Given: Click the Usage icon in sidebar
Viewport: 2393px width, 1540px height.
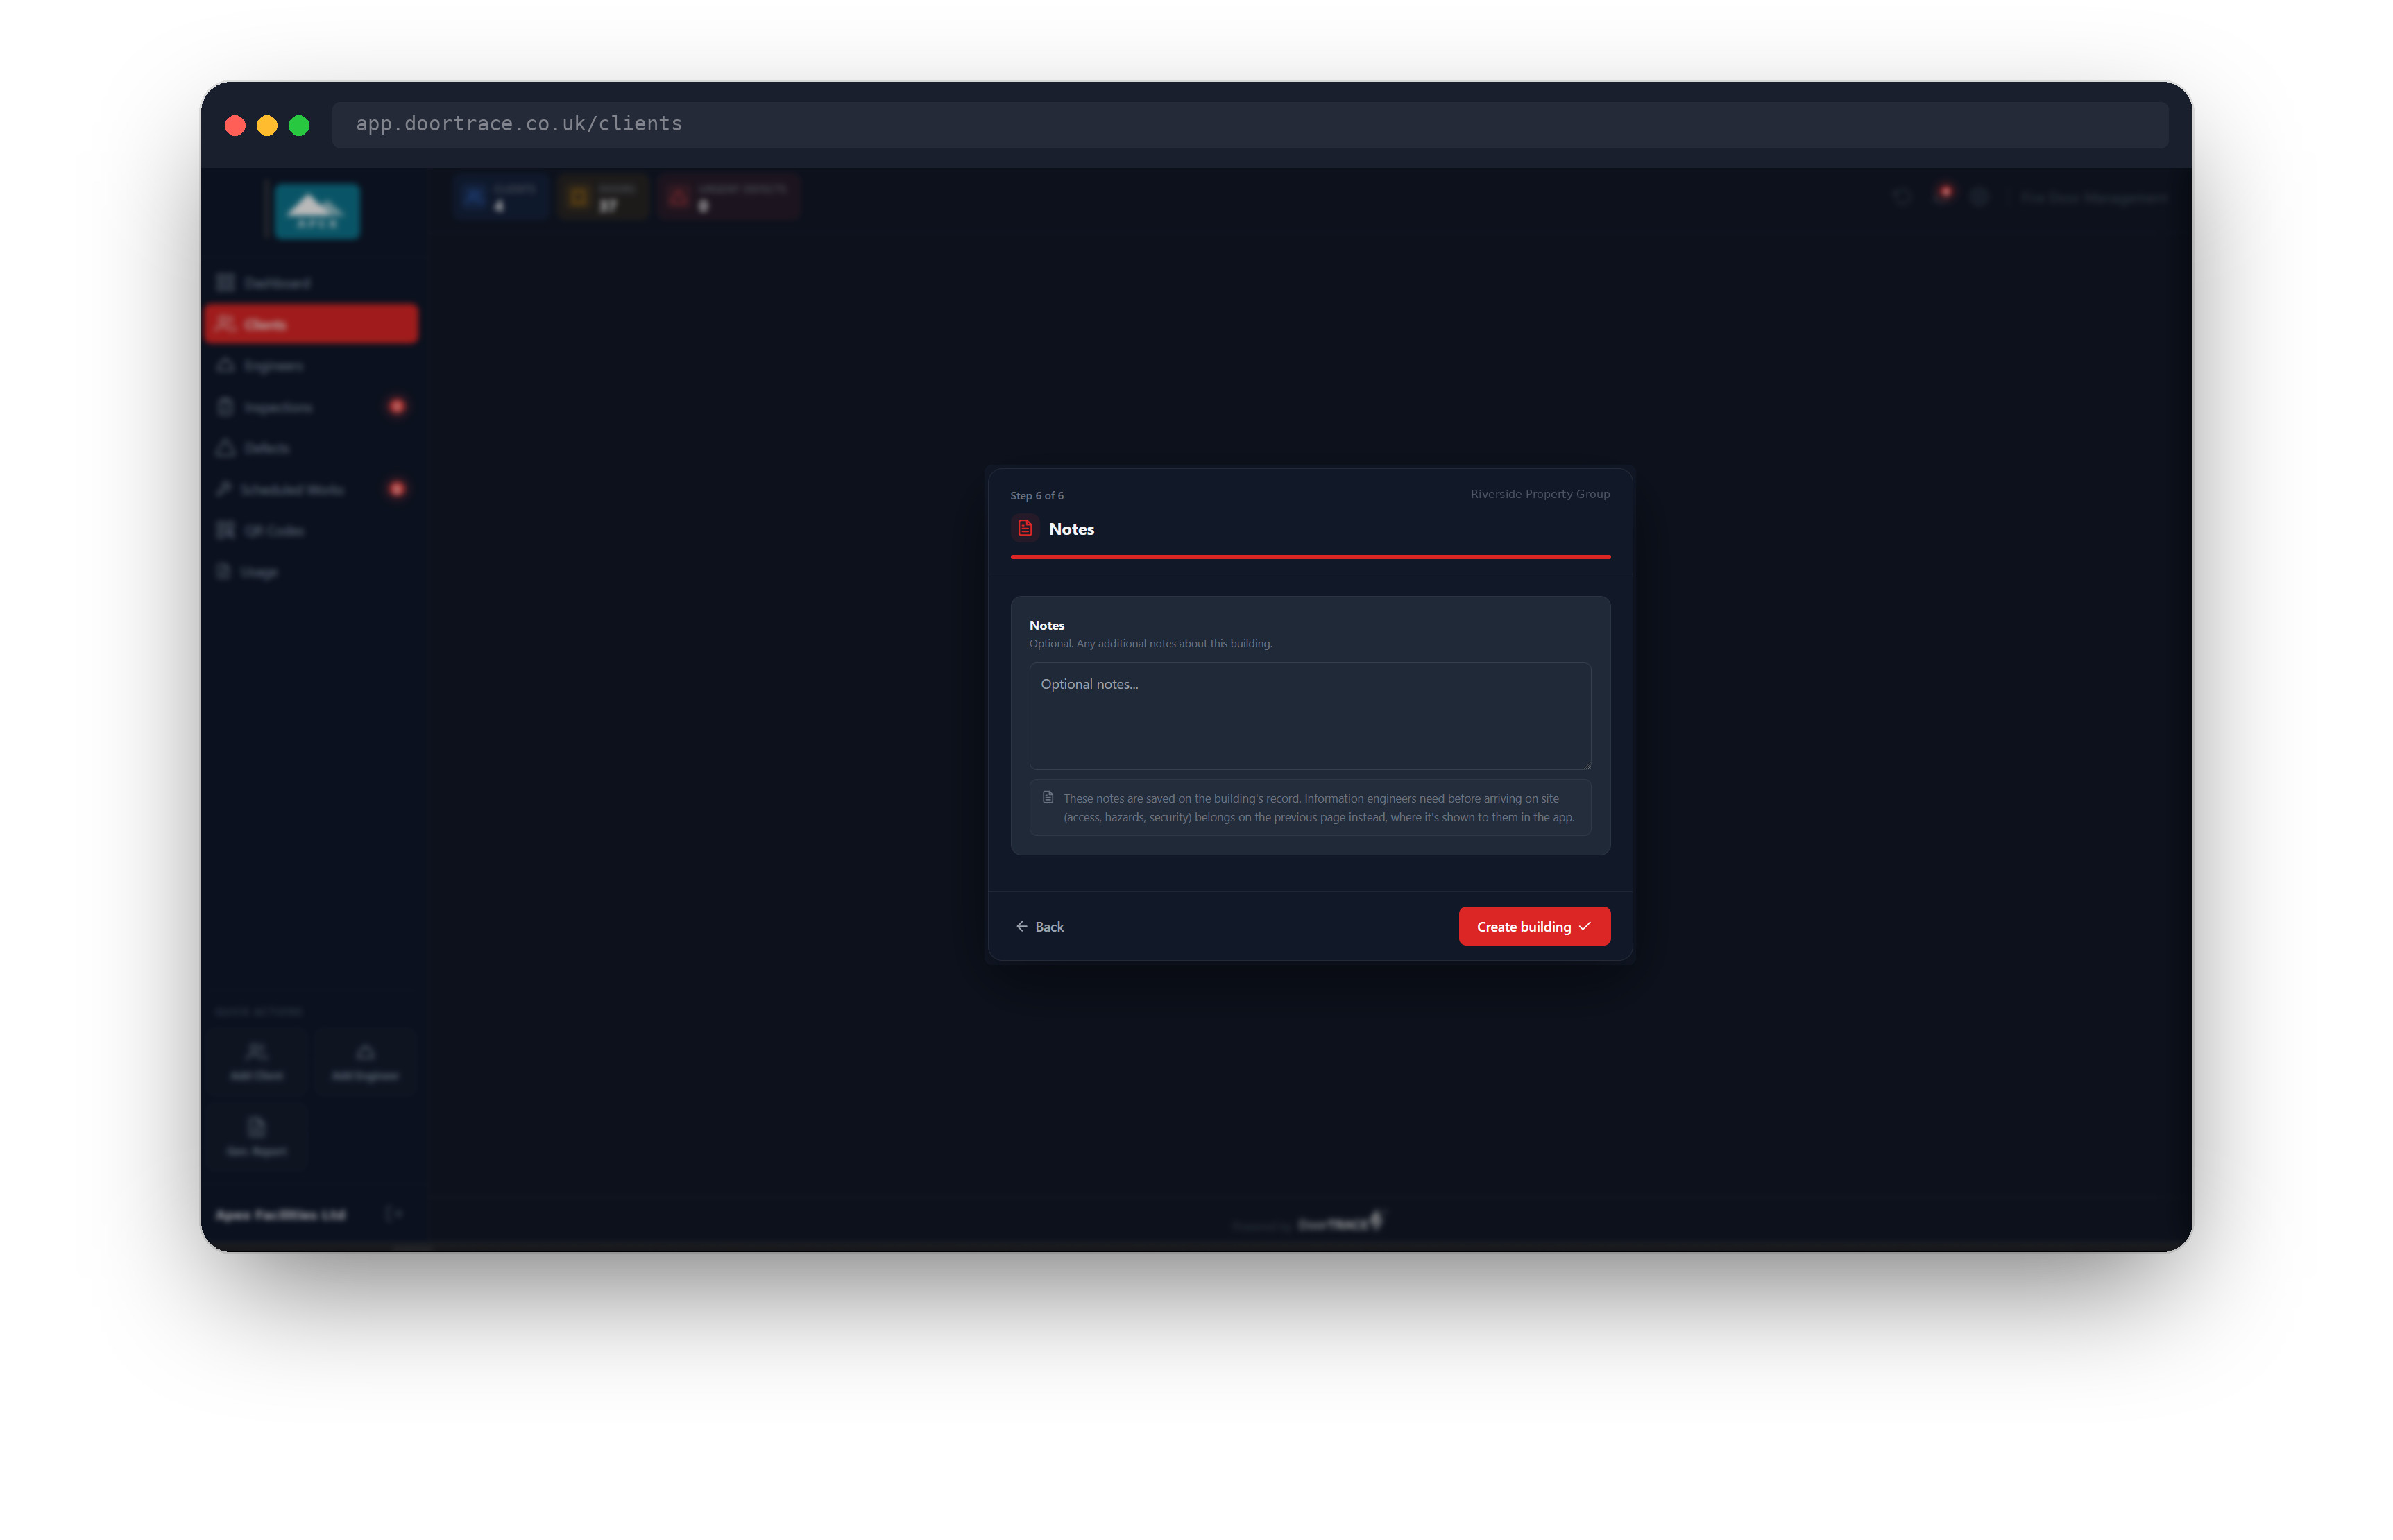Looking at the screenshot, I should 224,572.
